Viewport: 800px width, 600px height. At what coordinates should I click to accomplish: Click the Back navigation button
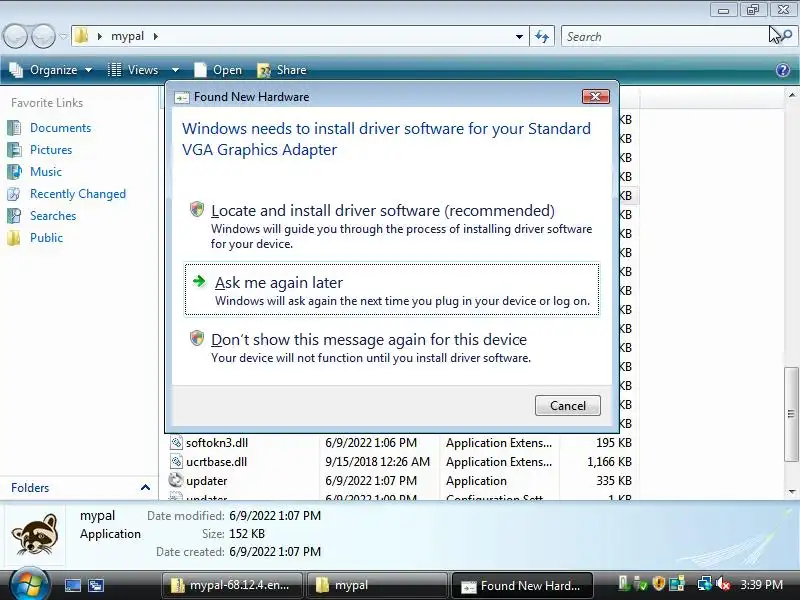tap(15, 36)
